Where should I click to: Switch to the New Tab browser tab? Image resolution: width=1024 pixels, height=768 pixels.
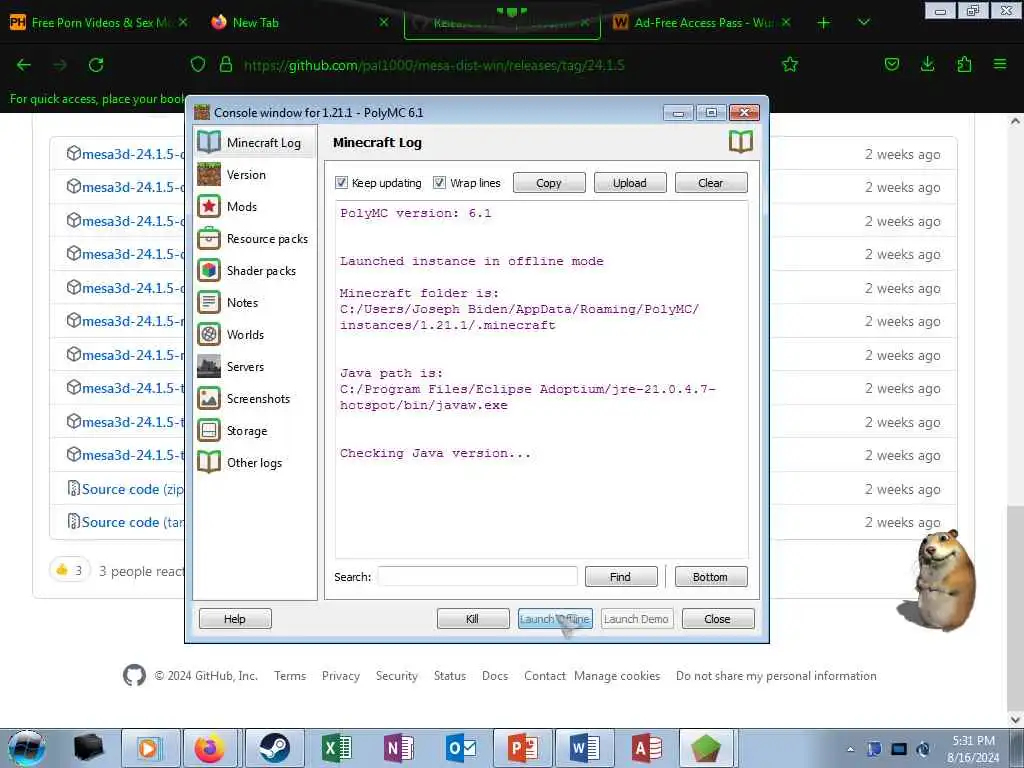(x=300, y=23)
